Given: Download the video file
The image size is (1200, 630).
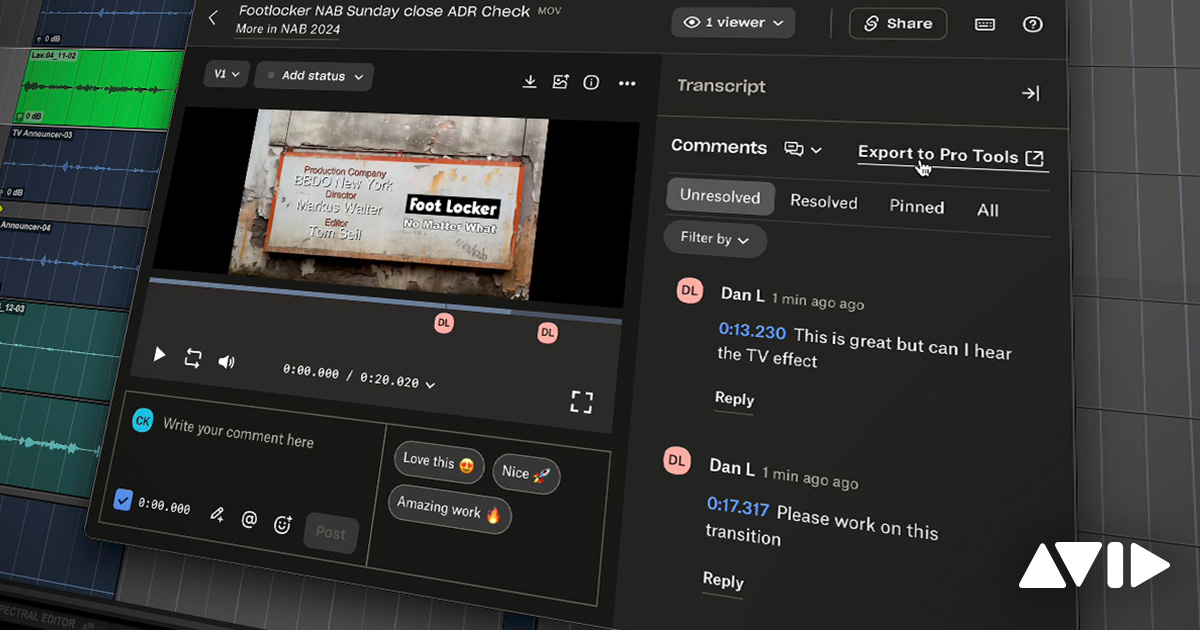Looking at the screenshot, I should click(x=530, y=81).
